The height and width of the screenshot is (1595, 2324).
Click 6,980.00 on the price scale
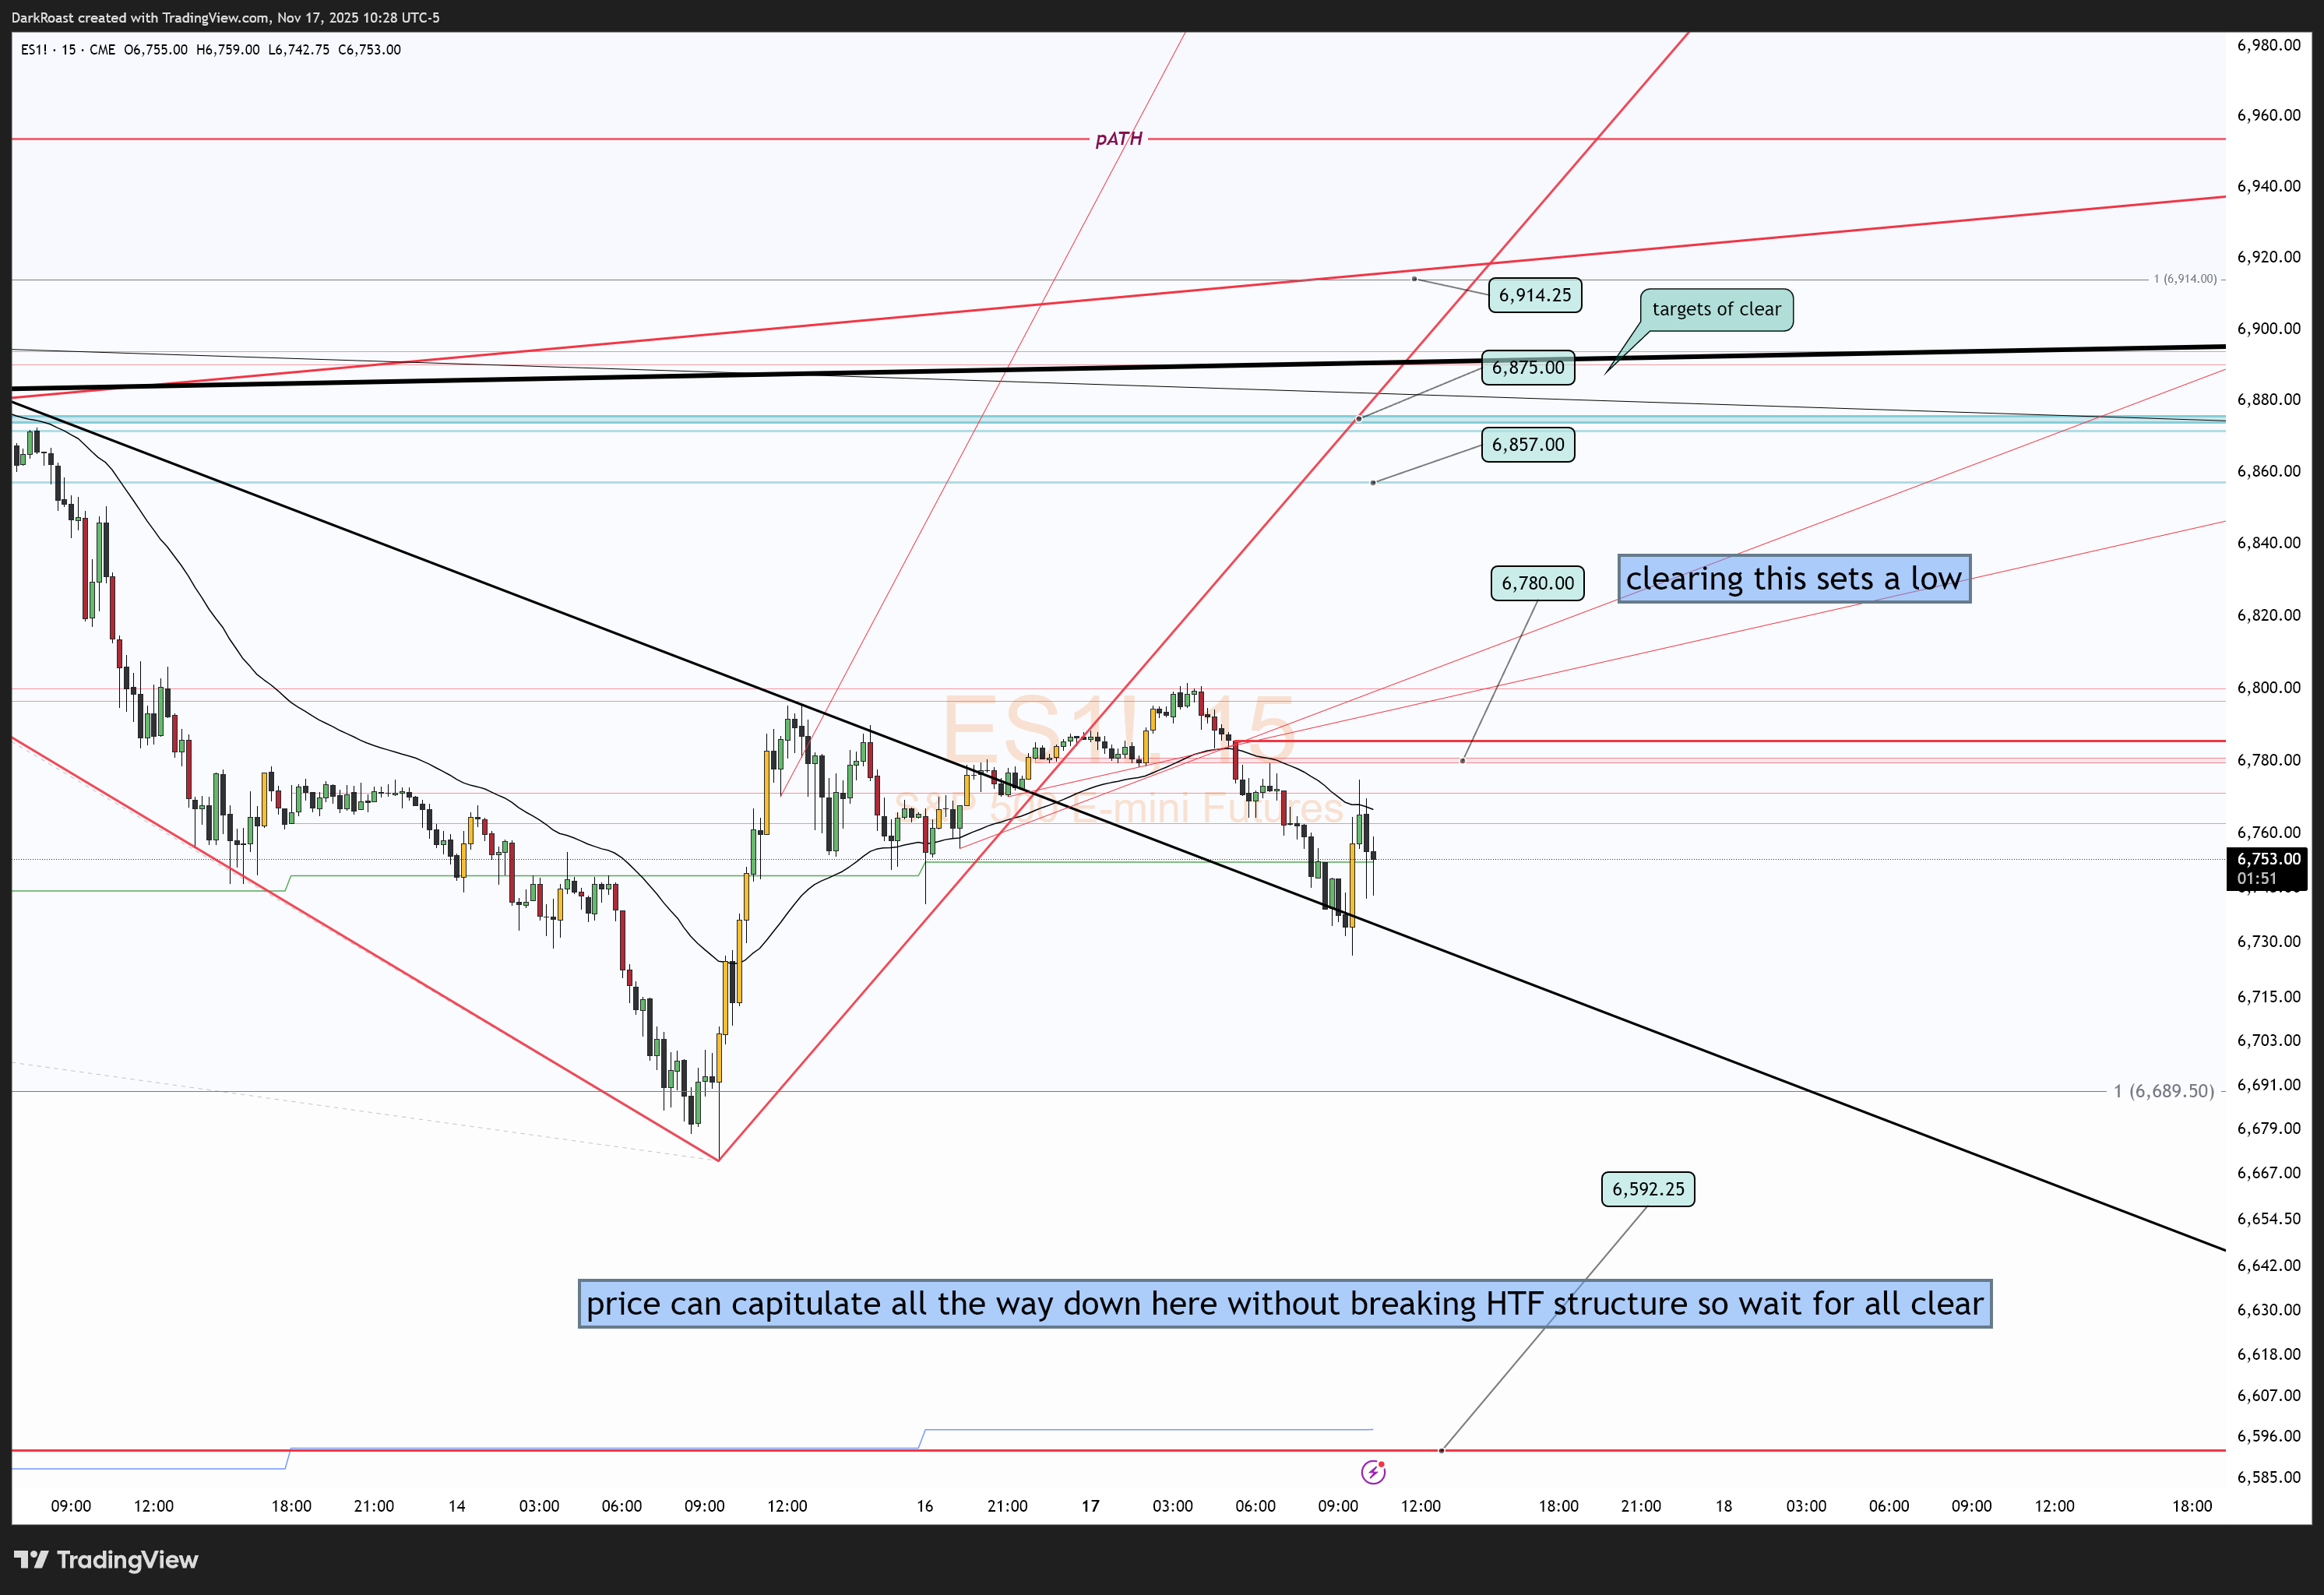click(2268, 45)
